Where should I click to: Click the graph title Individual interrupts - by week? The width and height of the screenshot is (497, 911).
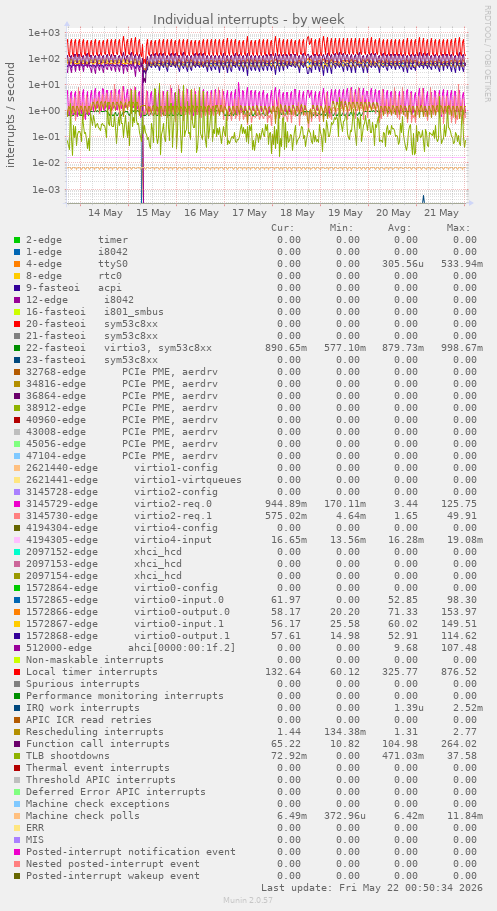click(249, 20)
